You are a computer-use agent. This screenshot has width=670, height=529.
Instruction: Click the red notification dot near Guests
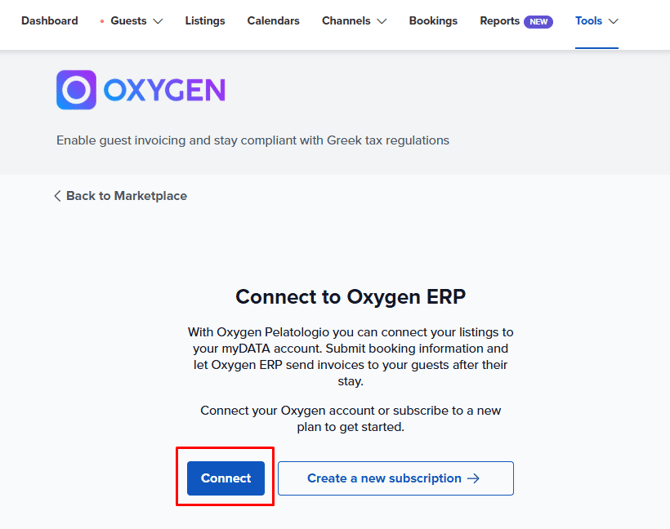coord(102,21)
